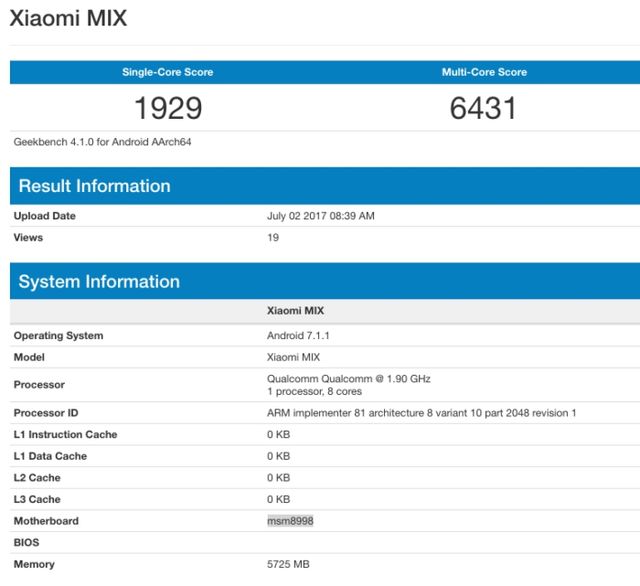Select the Multi-Core Score header

[484, 72]
